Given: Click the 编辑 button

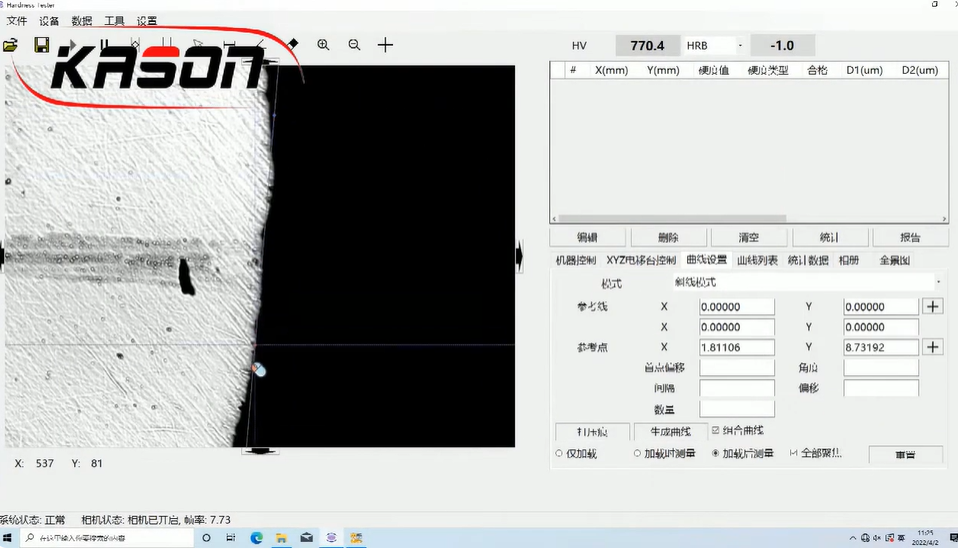Looking at the screenshot, I should coord(587,237).
